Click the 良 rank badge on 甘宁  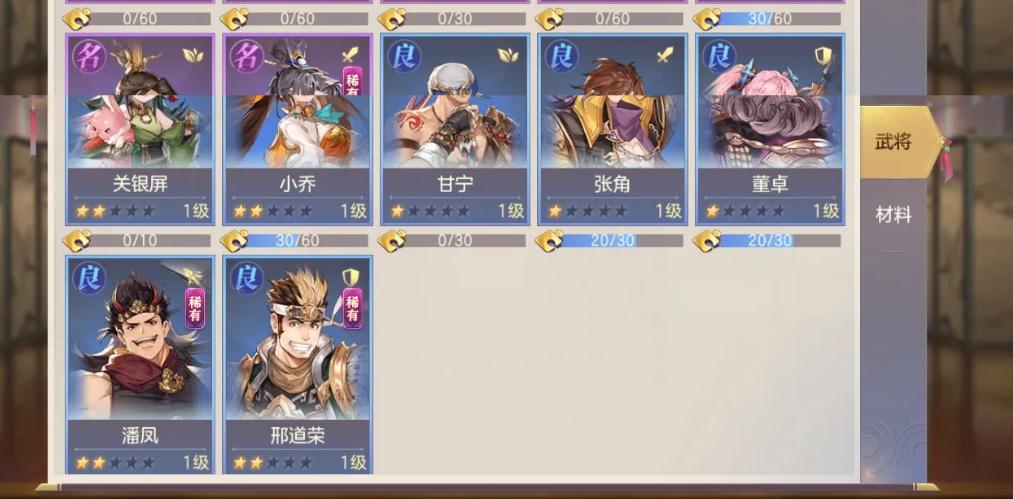click(x=404, y=56)
